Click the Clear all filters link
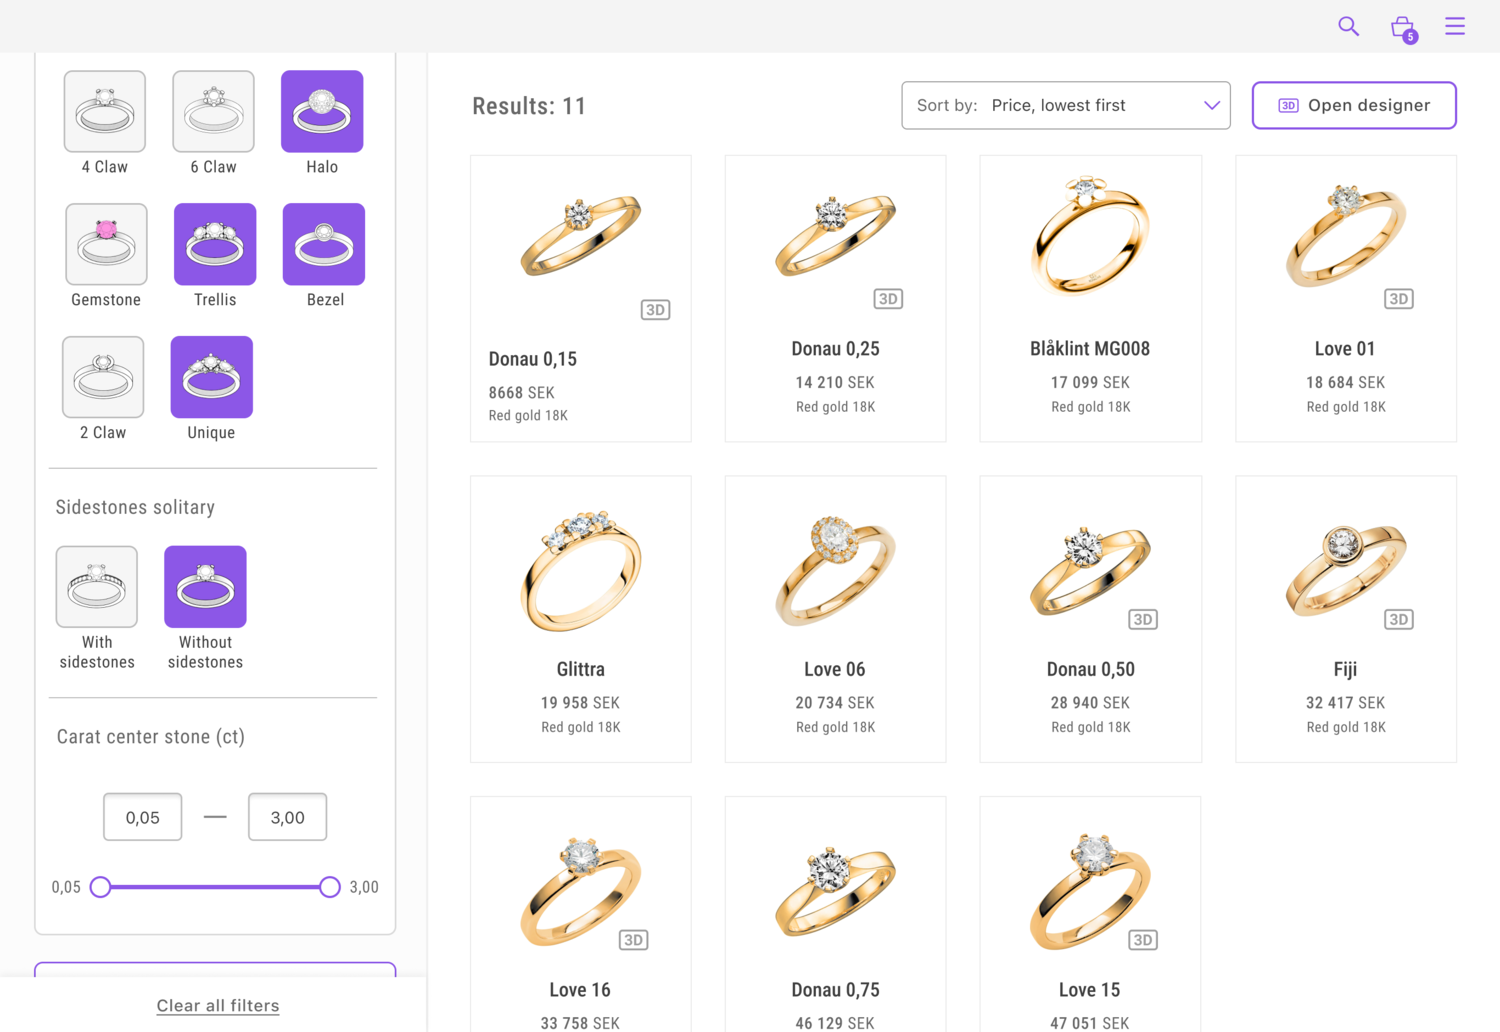Screen dimensions: 1500x1032 point(218,1006)
